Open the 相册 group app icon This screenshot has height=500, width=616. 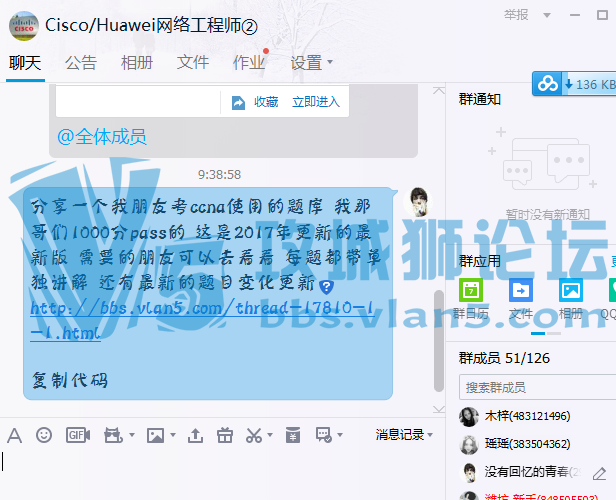(571, 290)
